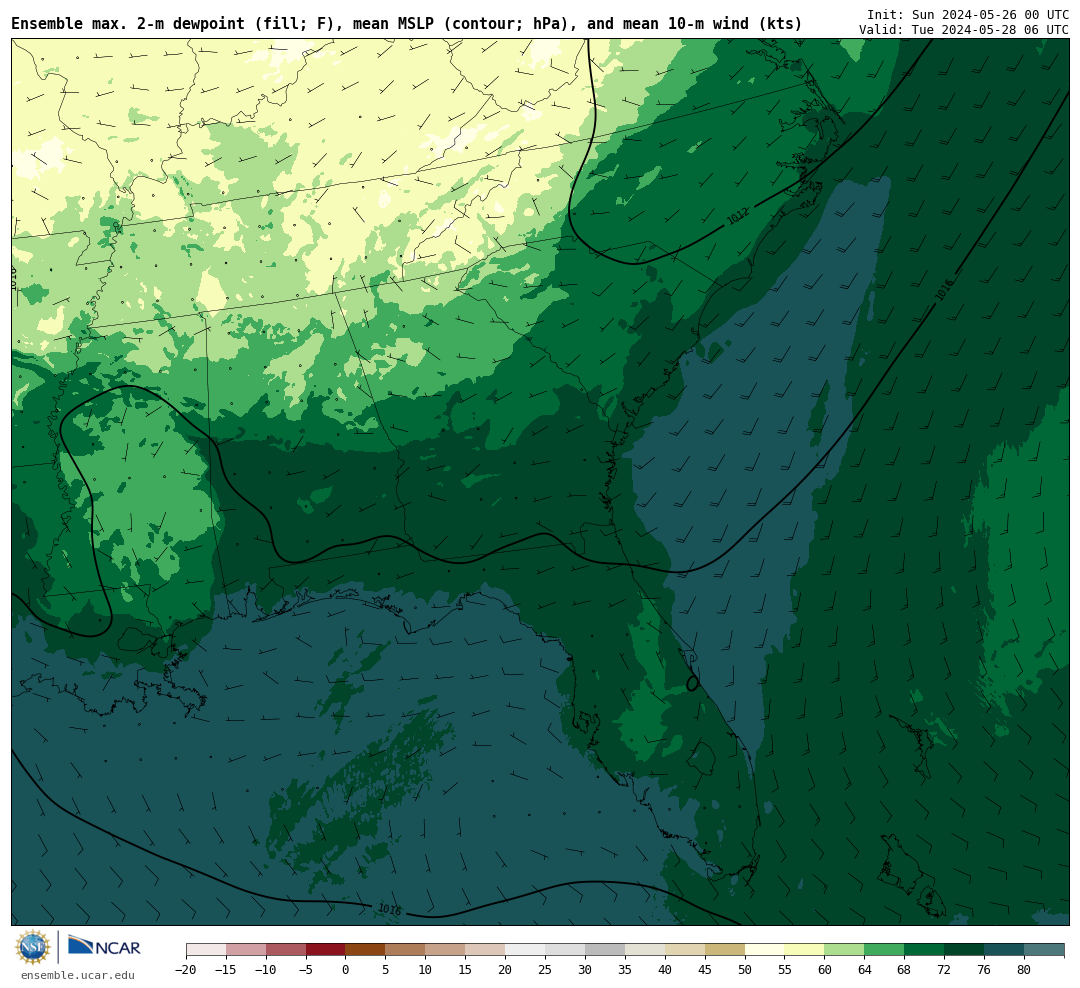Pick the green swatch between 64 and 68
The height and width of the screenshot is (988, 1080).
pyautogui.click(x=885, y=950)
